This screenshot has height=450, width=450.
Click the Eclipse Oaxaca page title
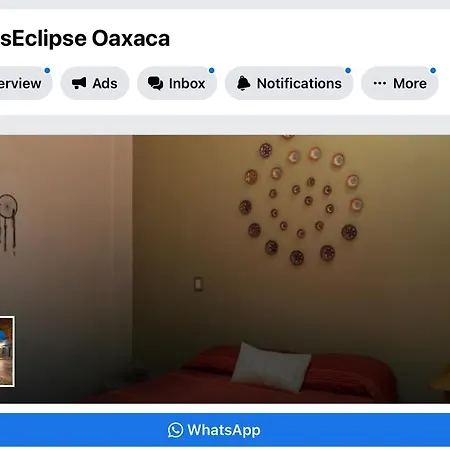pos(85,38)
